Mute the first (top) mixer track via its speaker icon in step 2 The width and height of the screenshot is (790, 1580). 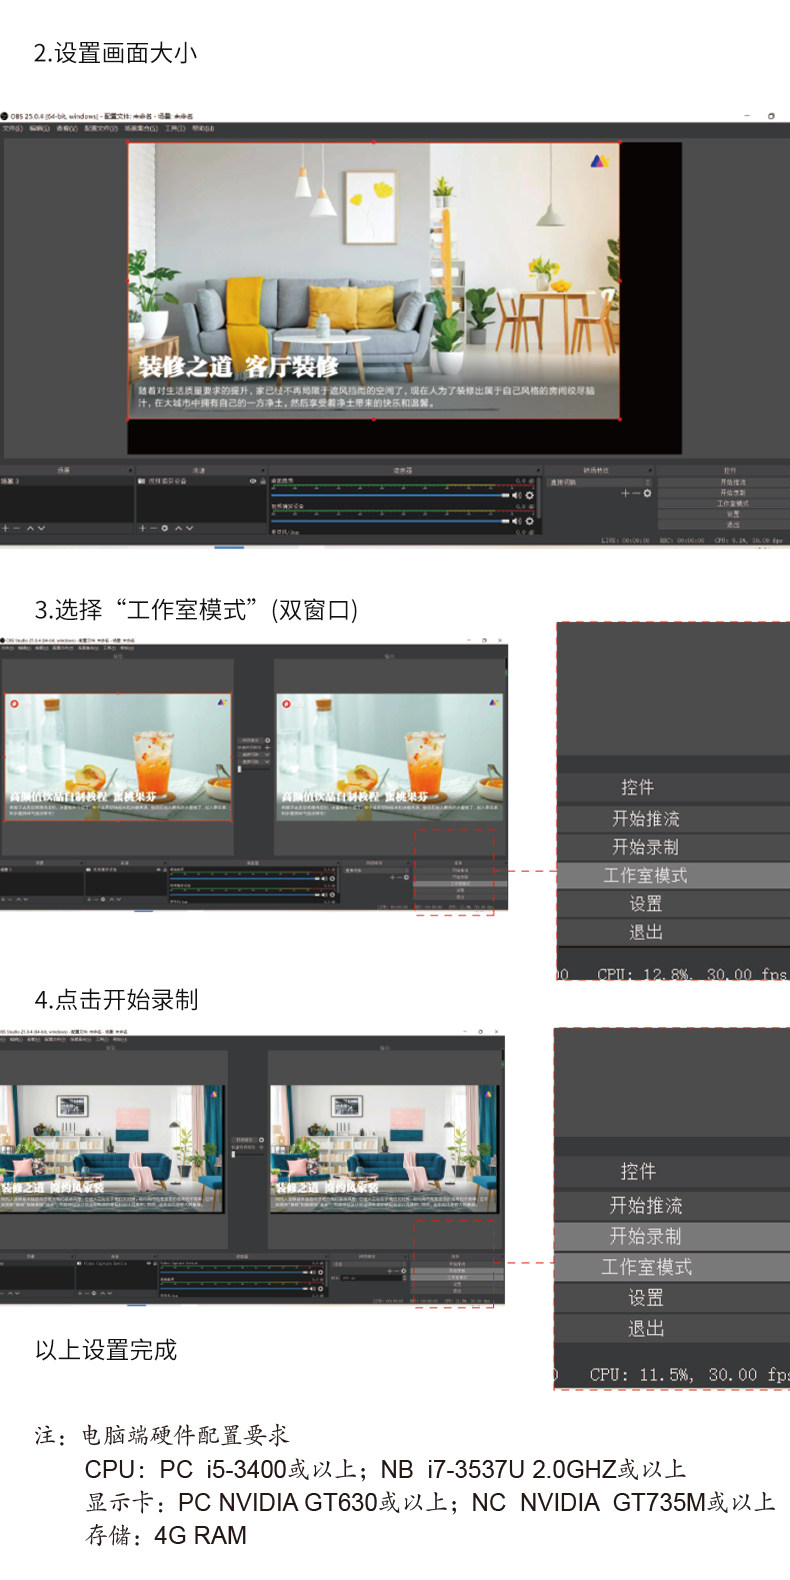tap(517, 495)
